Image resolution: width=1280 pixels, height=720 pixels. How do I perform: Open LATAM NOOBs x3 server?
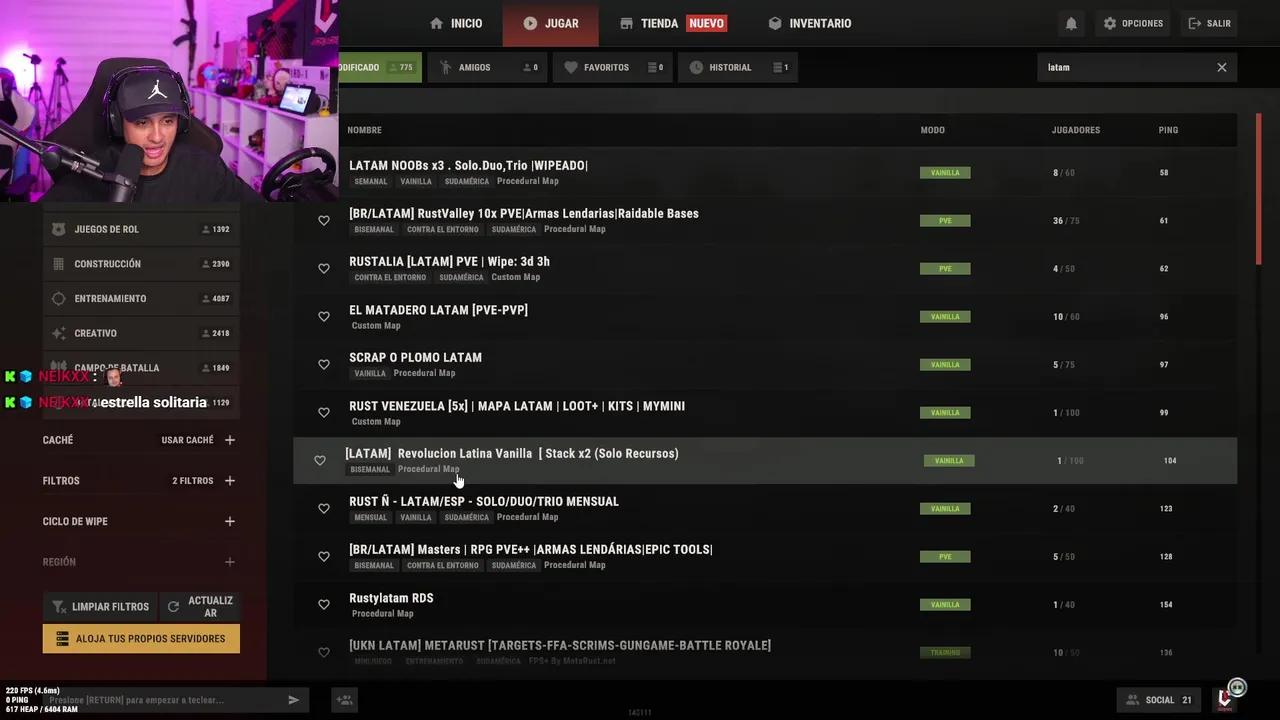(765, 172)
